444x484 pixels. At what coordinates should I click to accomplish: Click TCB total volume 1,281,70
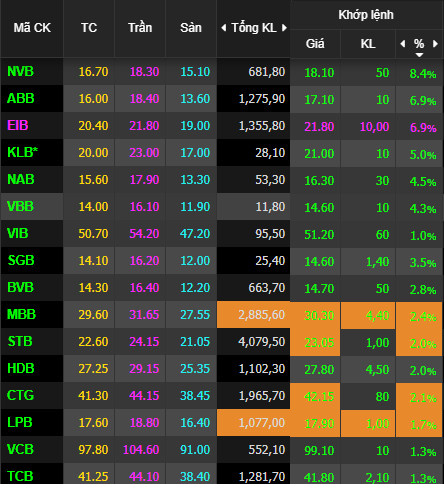tap(262, 477)
